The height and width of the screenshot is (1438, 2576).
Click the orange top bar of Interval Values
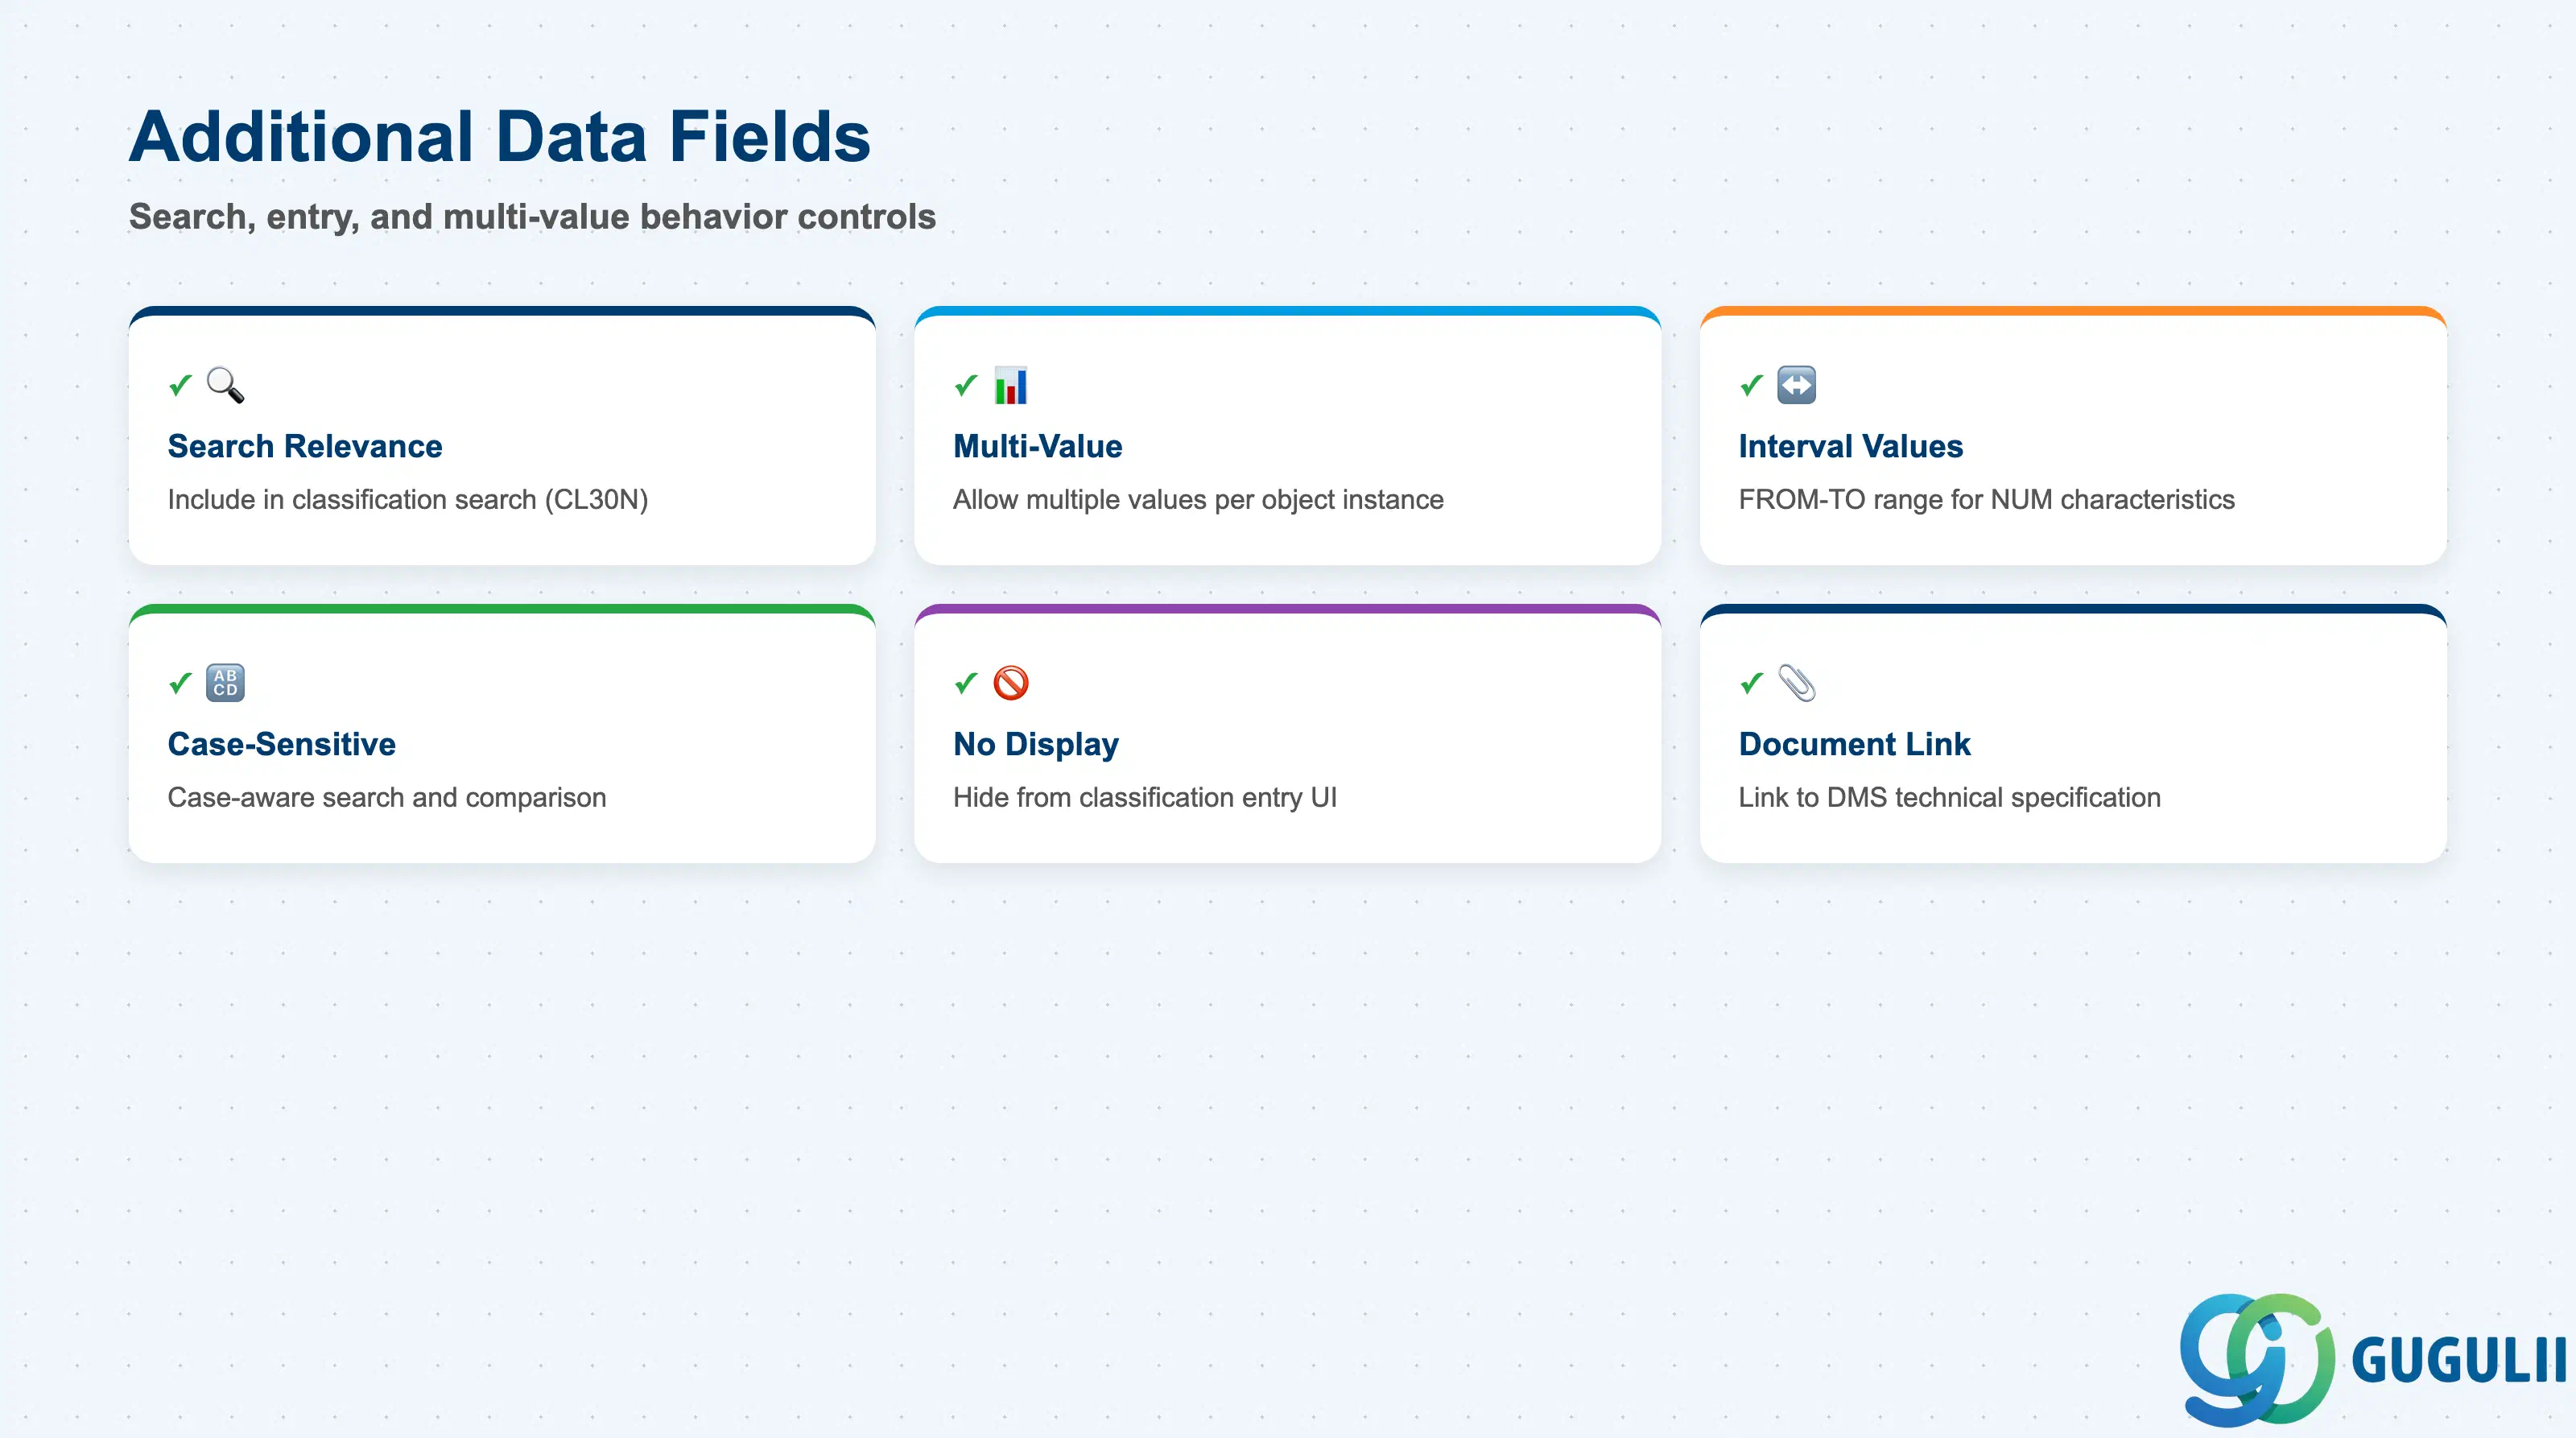(x=2073, y=311)
